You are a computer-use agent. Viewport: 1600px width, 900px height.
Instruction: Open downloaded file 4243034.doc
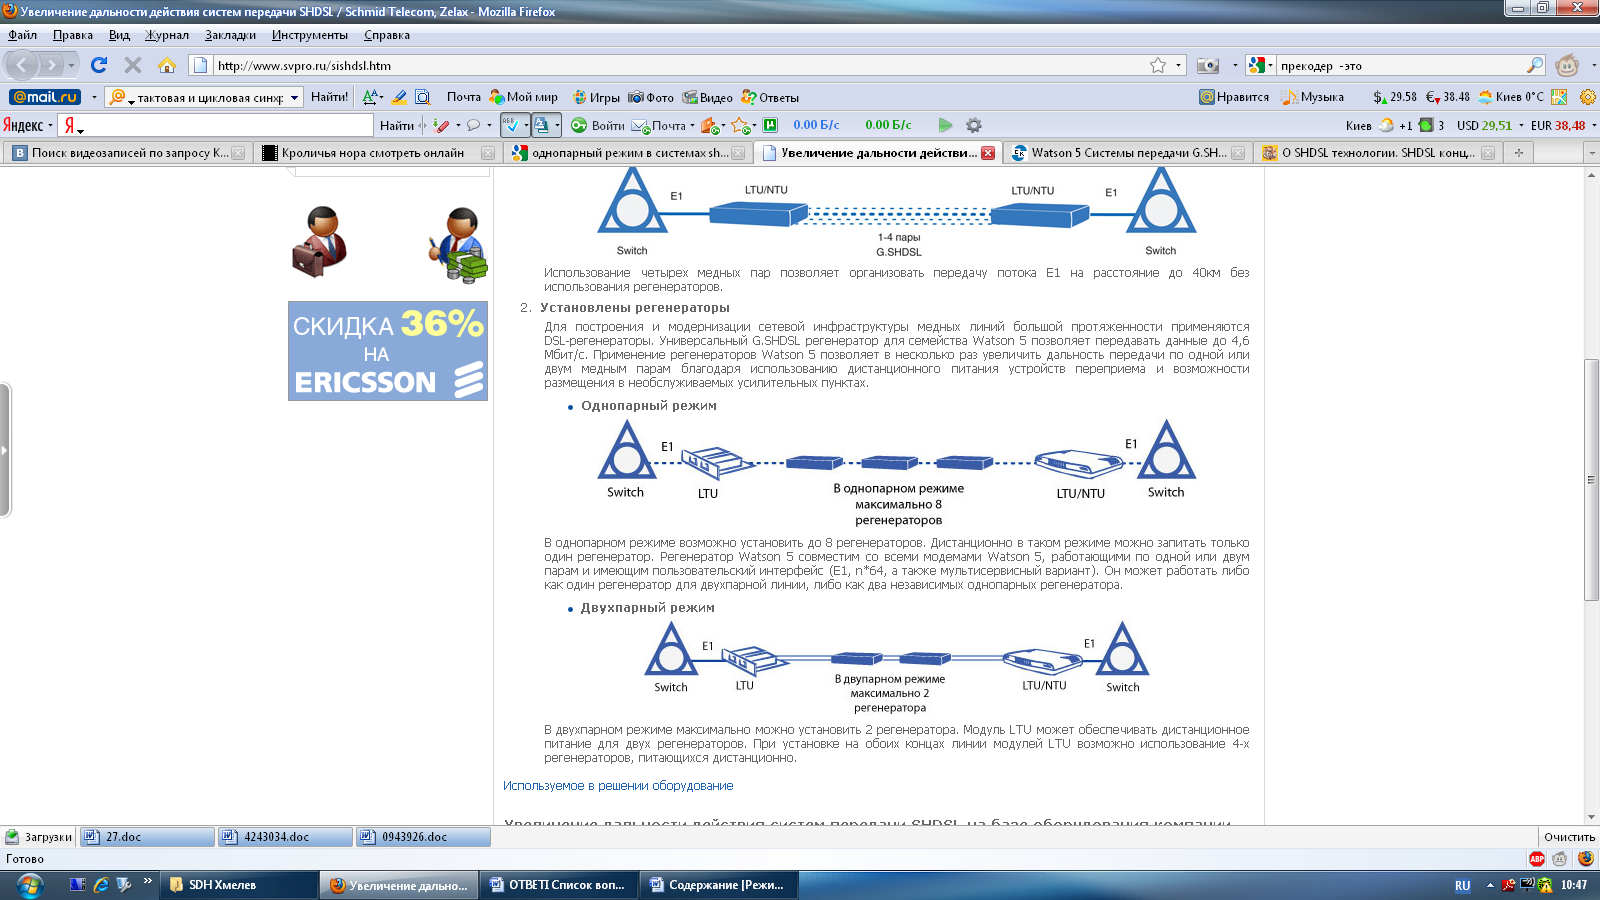[x=285, y=837]
